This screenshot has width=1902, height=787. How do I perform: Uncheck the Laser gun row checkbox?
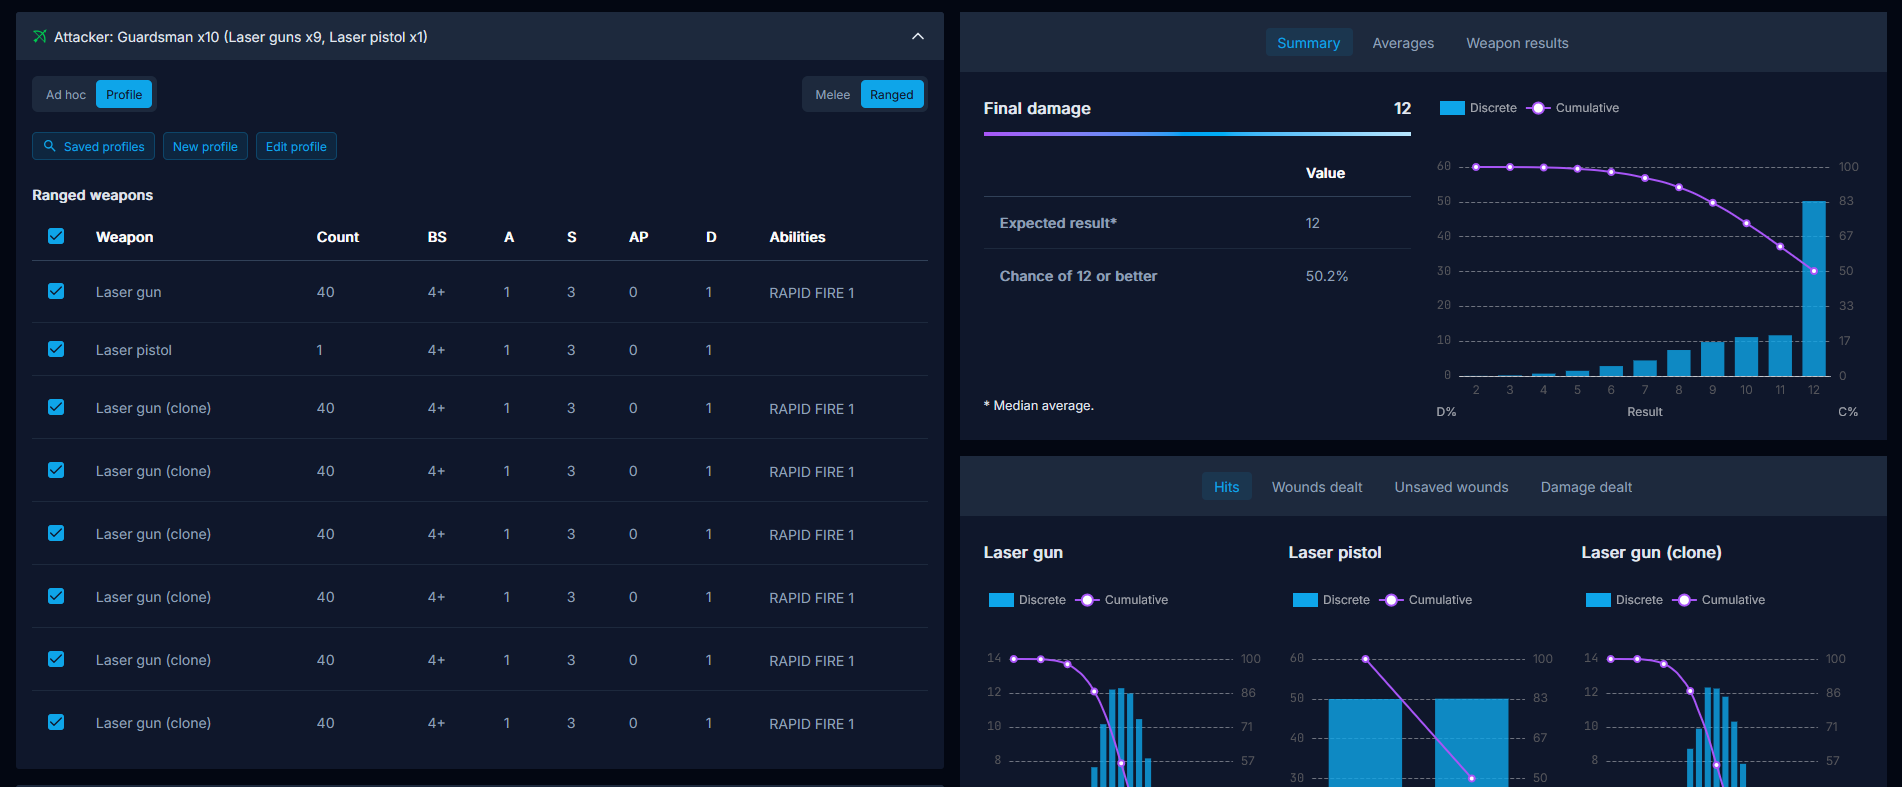(56, 291)
